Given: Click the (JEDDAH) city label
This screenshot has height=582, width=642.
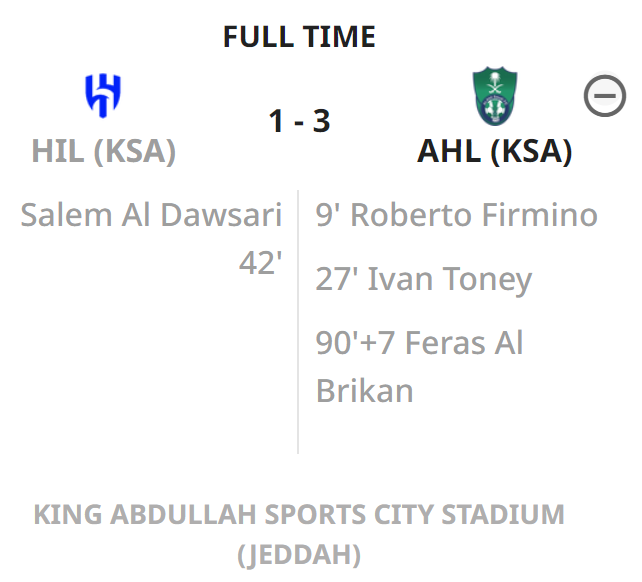Looking at the screenshot, I should (x=299, y=555).
